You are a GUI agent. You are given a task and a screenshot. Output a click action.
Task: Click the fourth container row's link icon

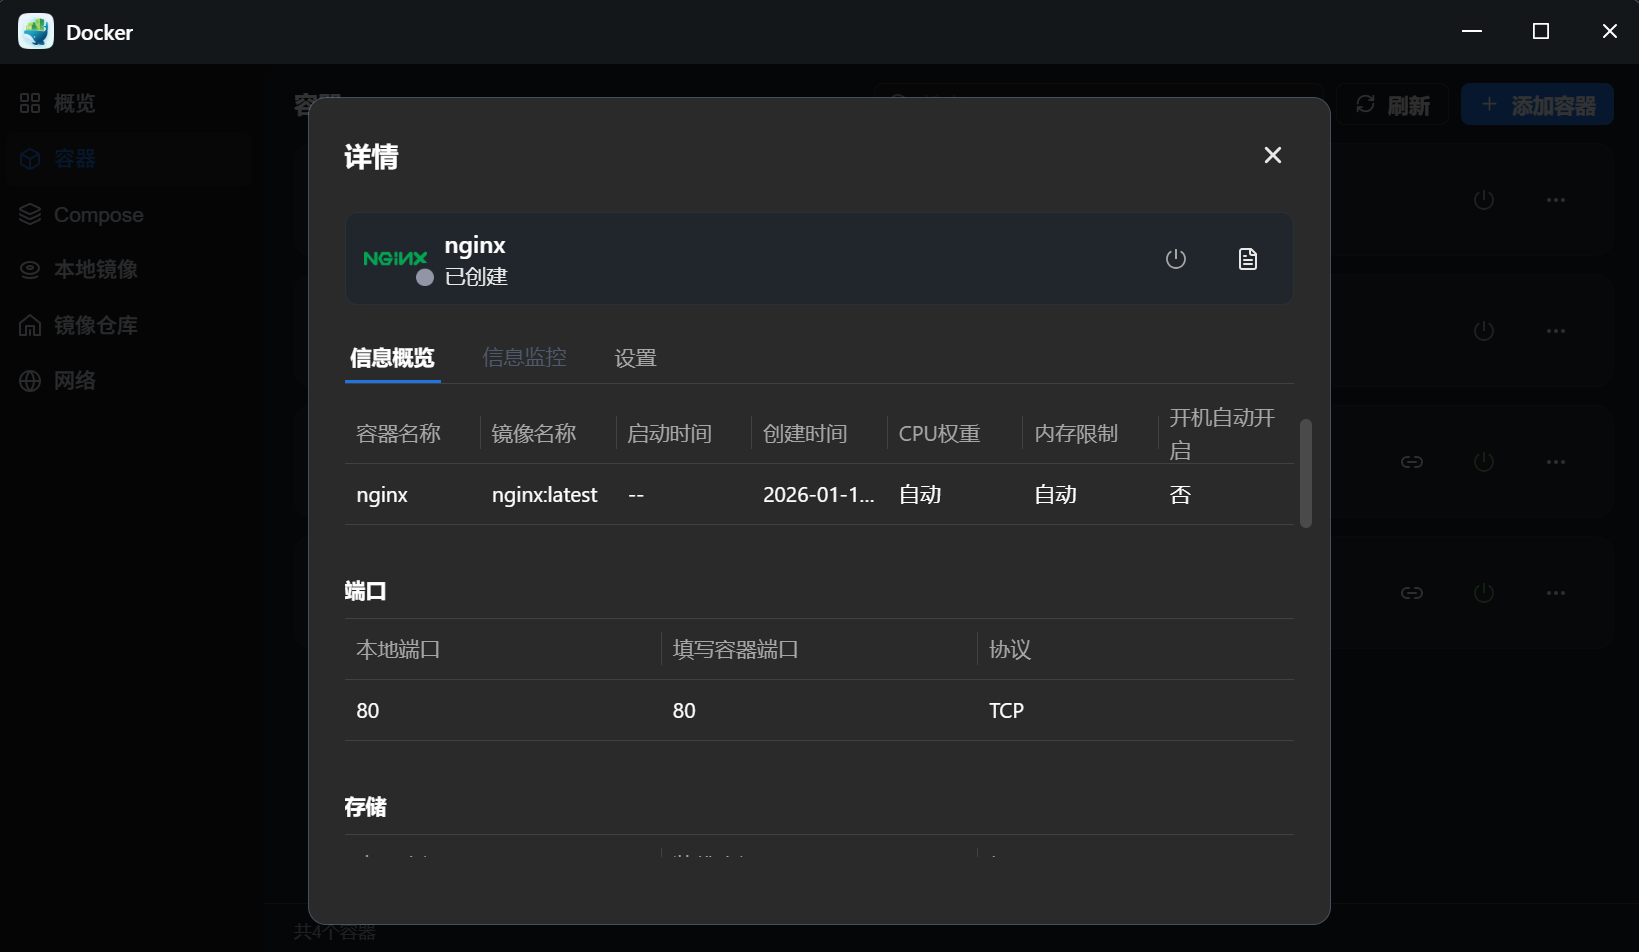(x=1412, y=593)
